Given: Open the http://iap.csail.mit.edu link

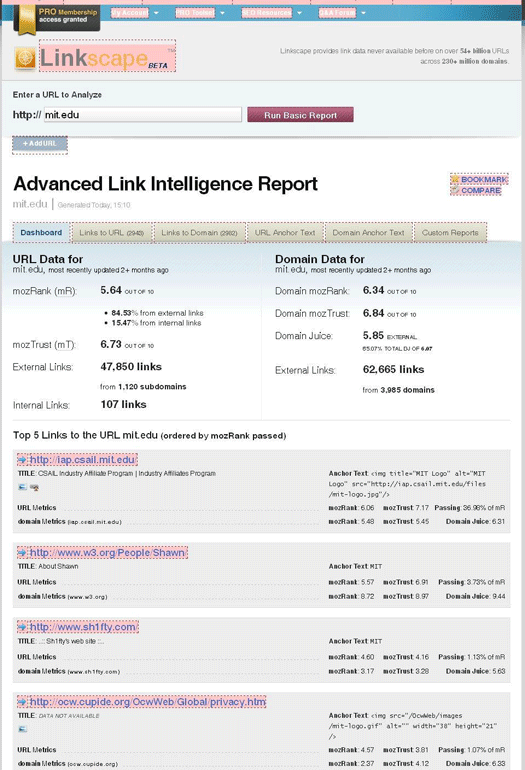Looking at the screenshot, I should (x=82, y=460).
